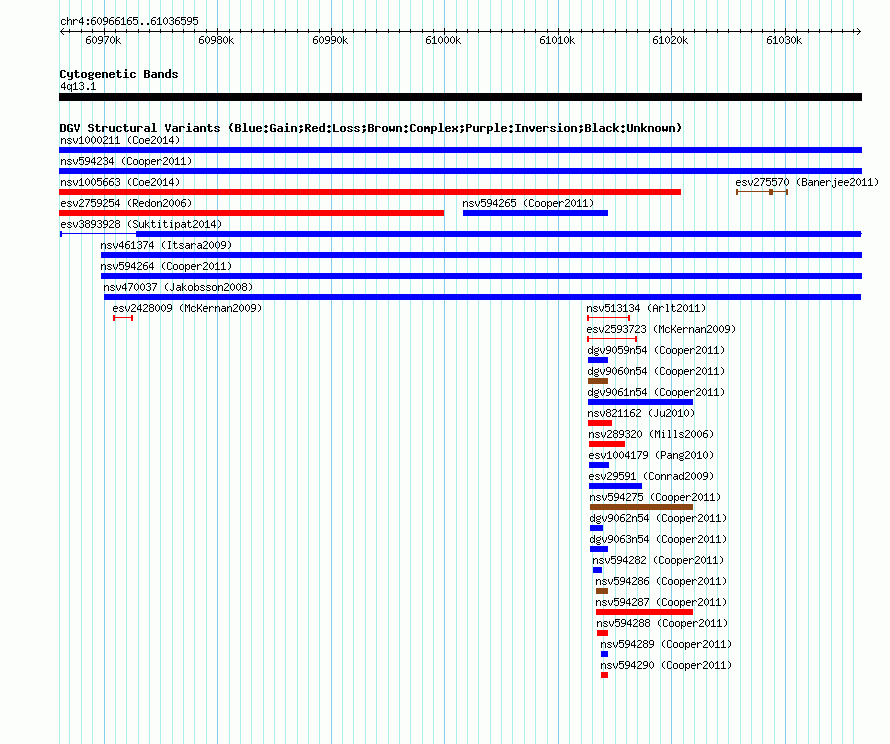
Task: Click the blue esv29591 gain bar
Action: click(x=615, y=486)
